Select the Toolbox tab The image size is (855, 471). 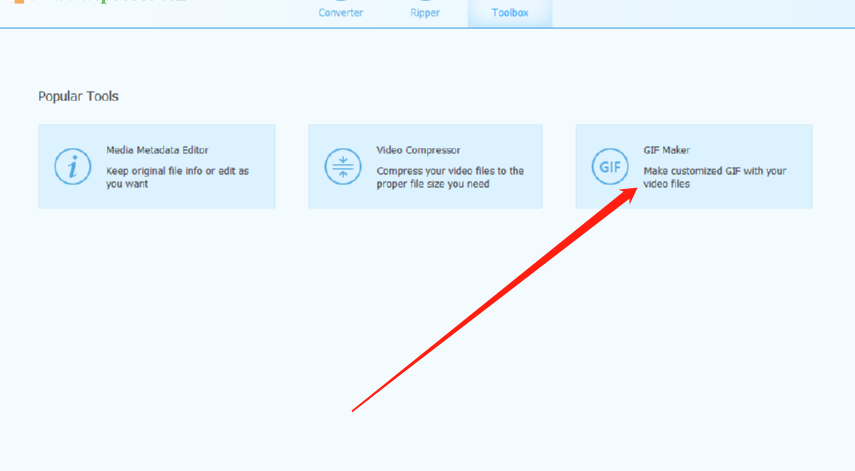[510, 13]
